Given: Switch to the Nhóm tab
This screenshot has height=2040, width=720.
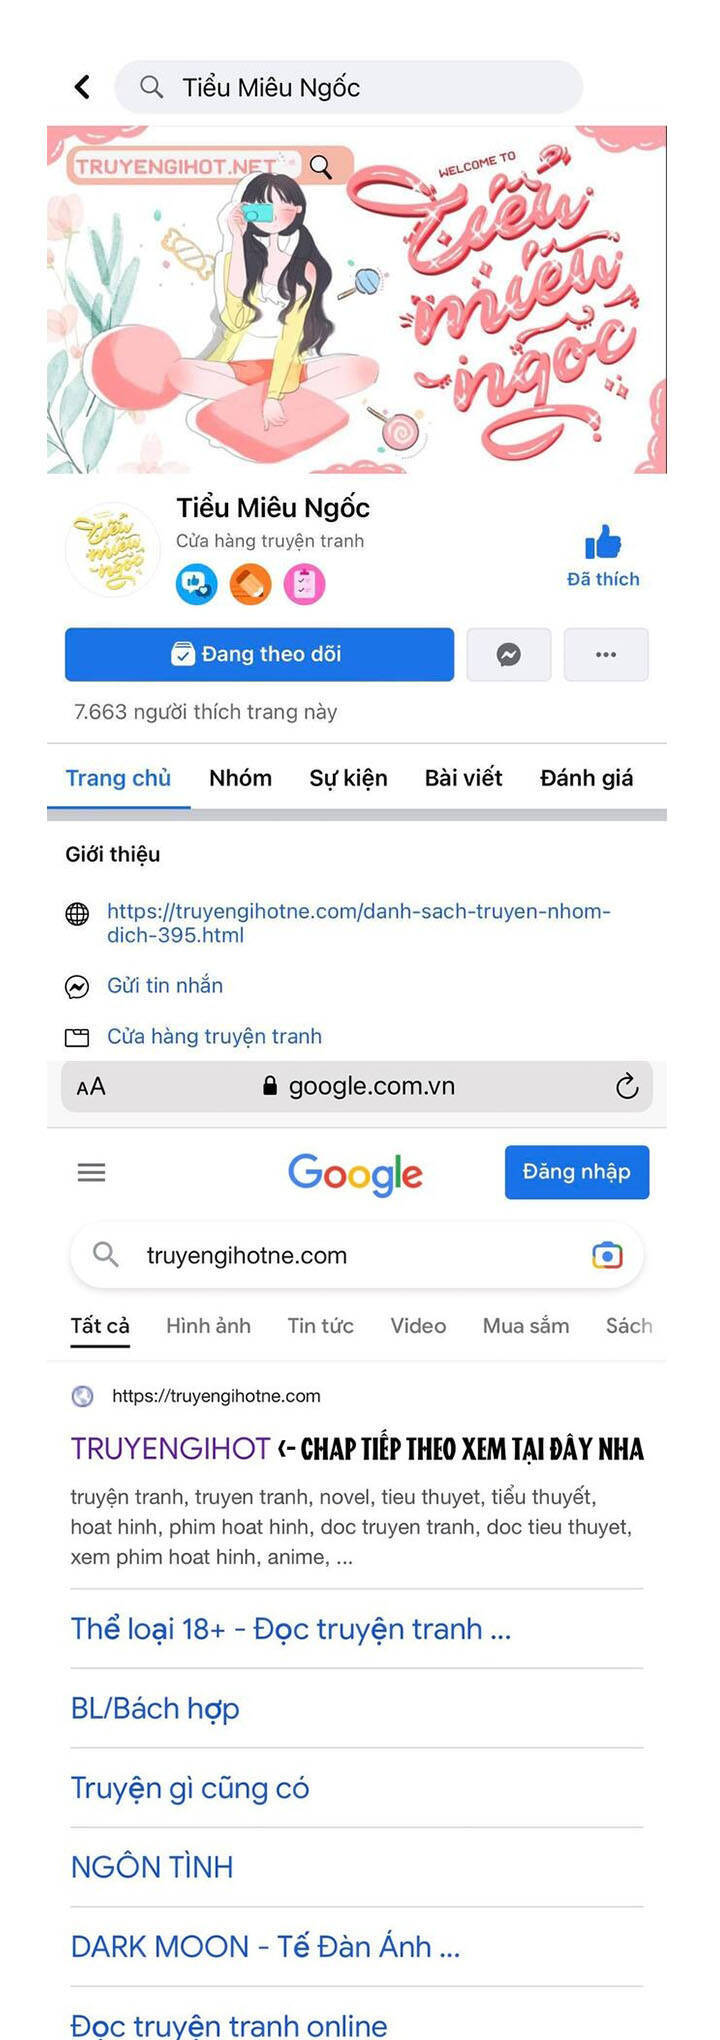Looking at the screenshot, I should click(240, 778).
